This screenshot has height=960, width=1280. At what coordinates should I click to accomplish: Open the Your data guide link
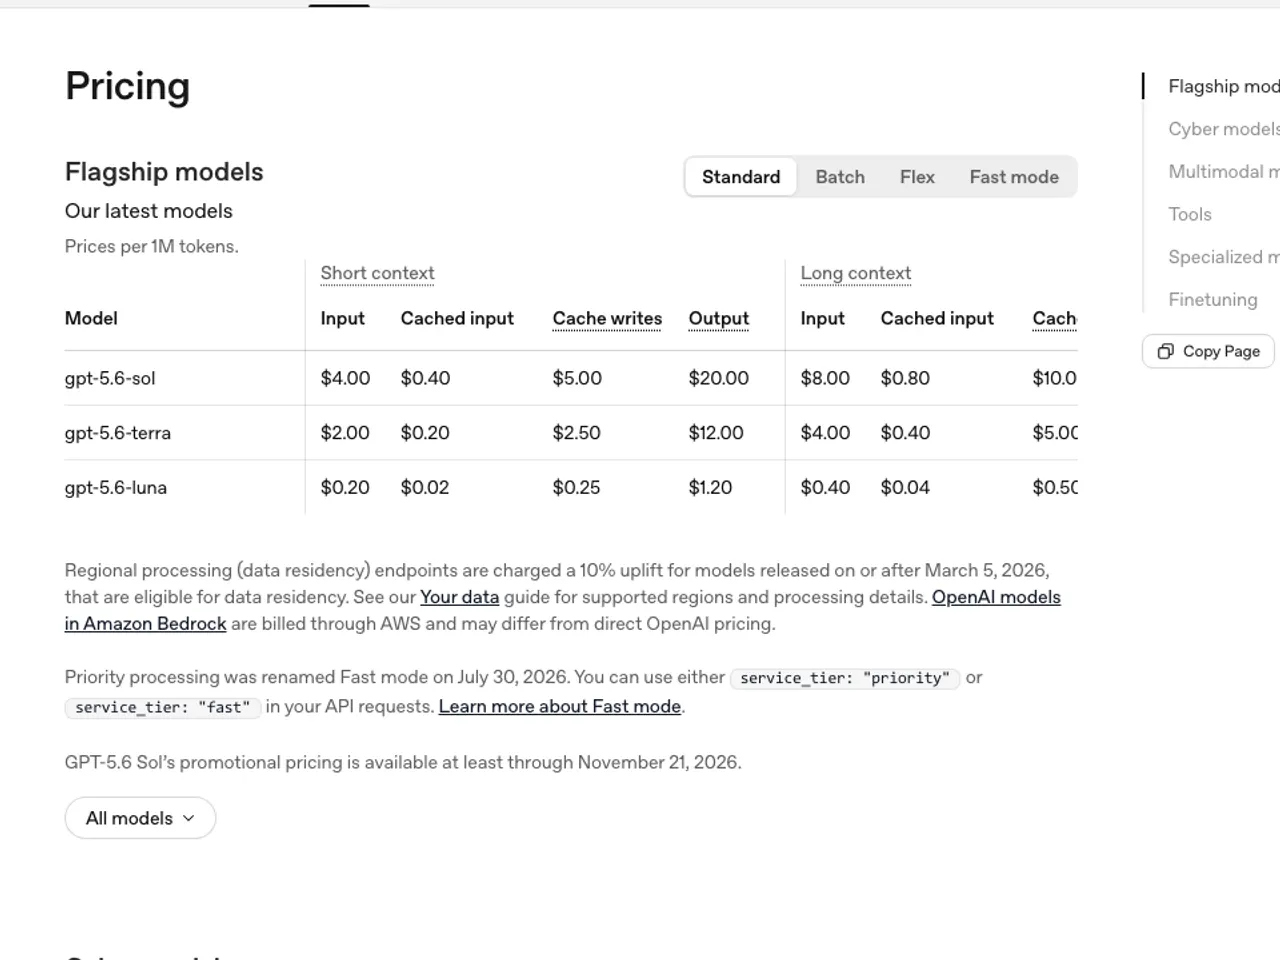[460, 597]
